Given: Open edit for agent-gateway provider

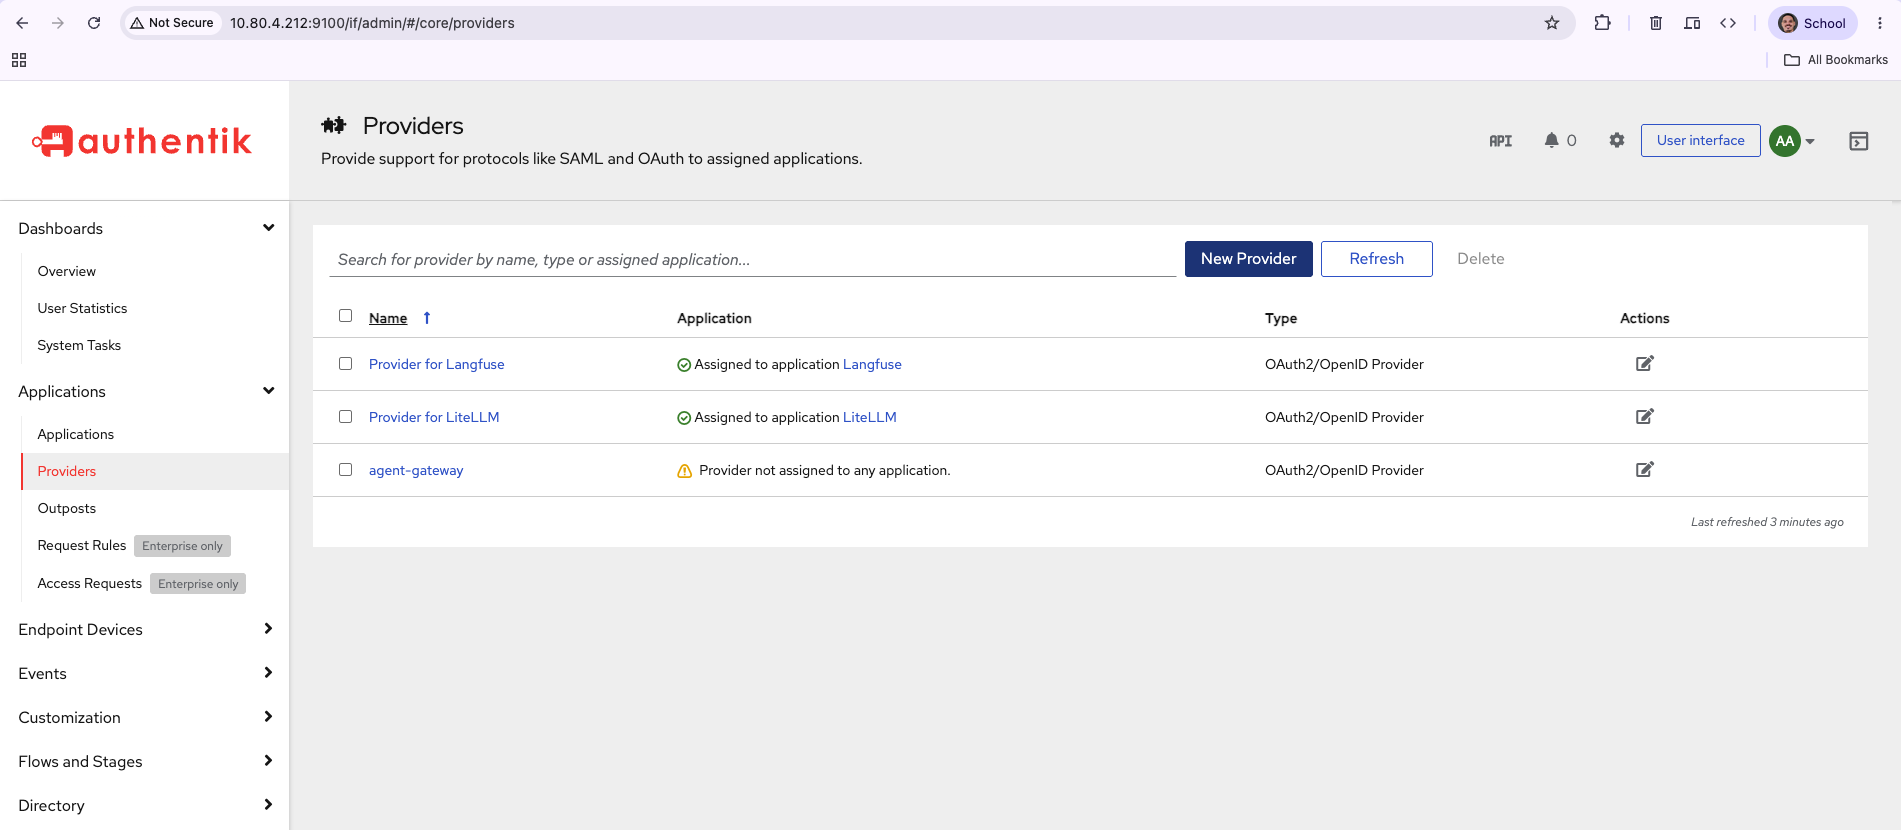Looking at the screenshot, I should pos(1644,469).
